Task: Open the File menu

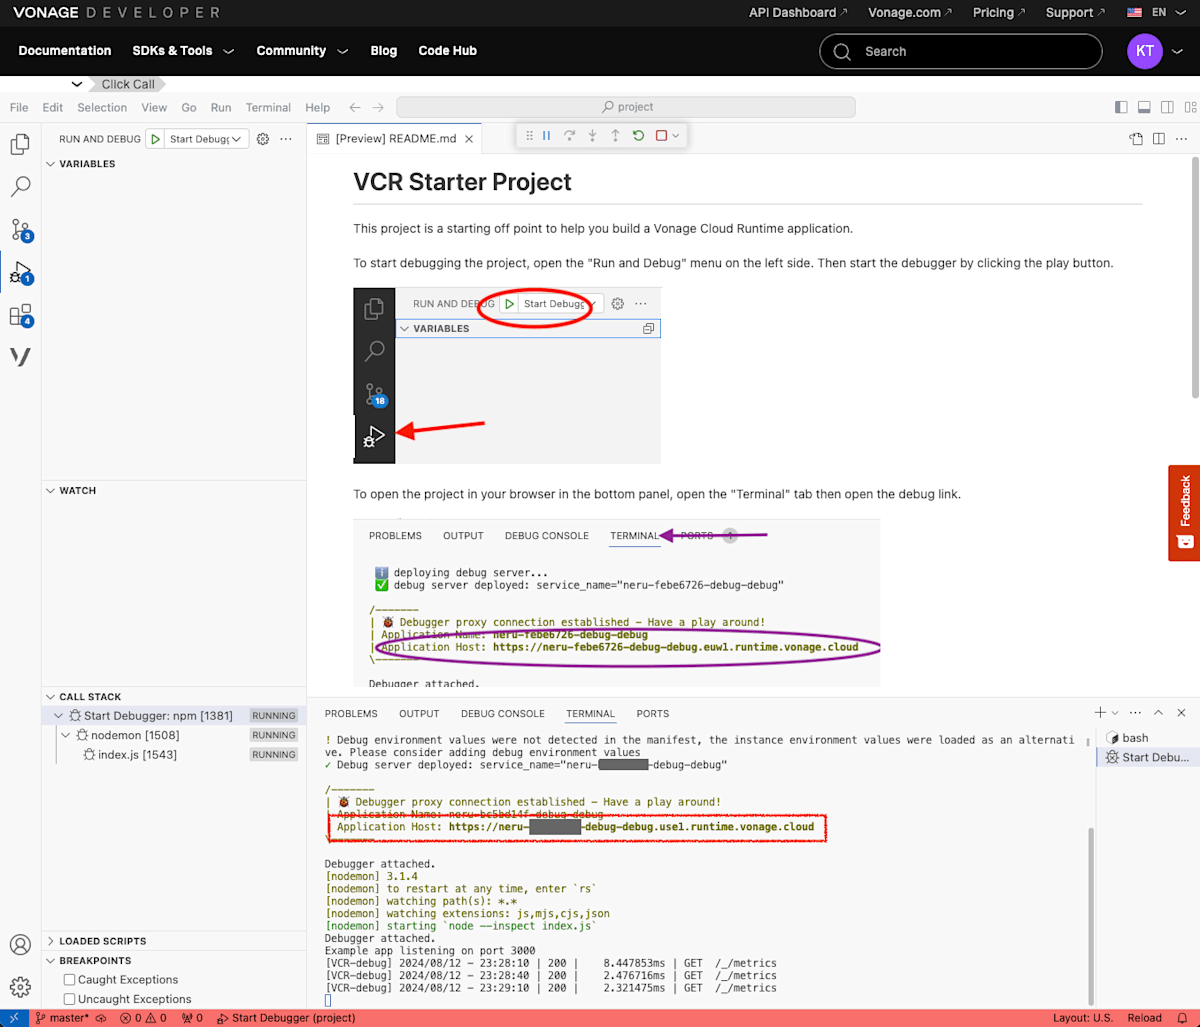Action: [x=19, y=108]
